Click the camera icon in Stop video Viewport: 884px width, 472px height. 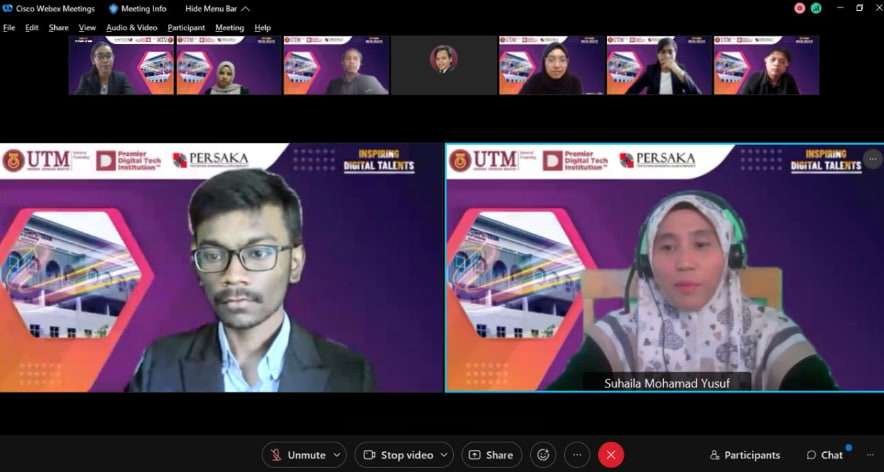point(369,455)
